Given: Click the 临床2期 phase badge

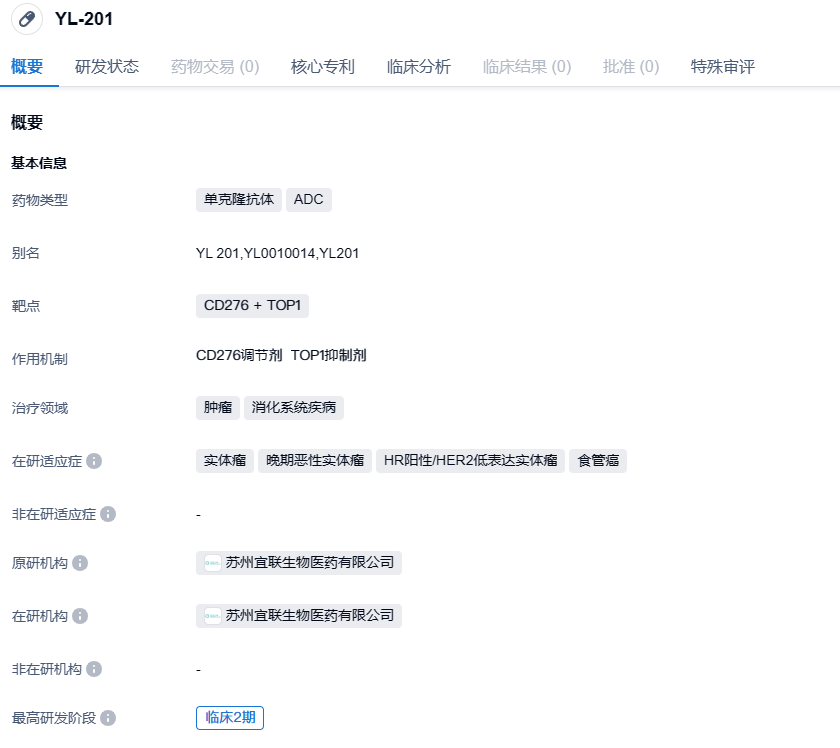Looking at the screenshot, I should click(x=230, y=718).
